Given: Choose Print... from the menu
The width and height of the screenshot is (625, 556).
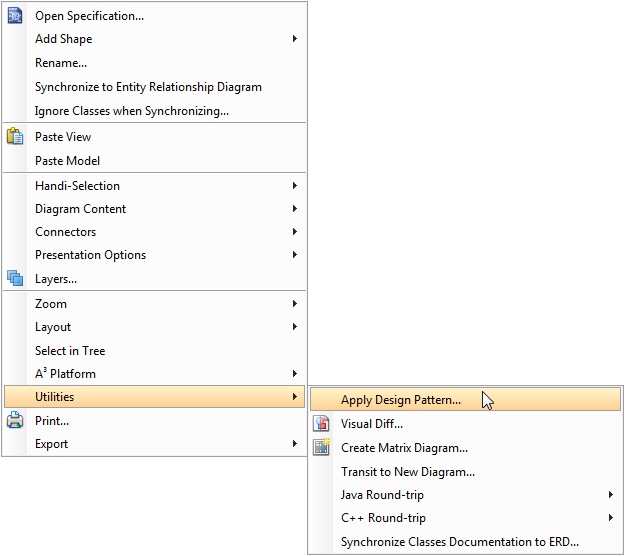Looking at the screenshot, I should [154, 420].
